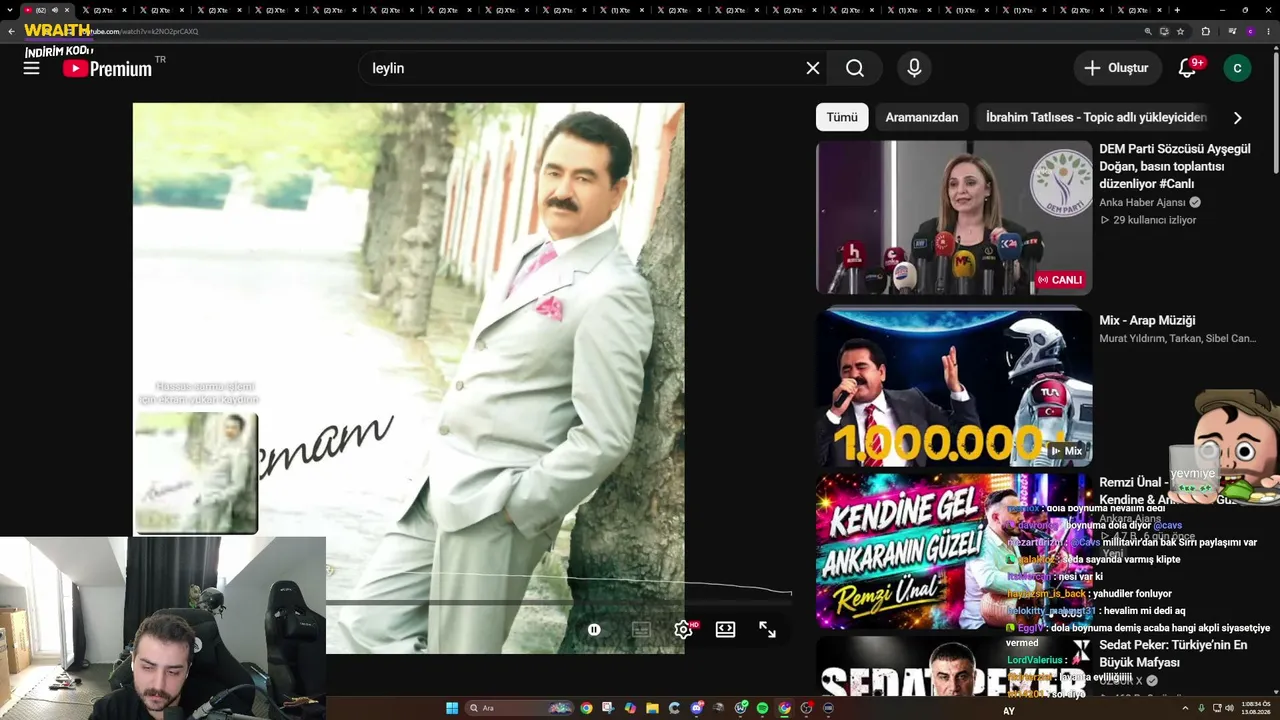Click the small video preview thumbnail
Image resolution: width=1280 pixels, height=720 pixels.
(196, 473)
